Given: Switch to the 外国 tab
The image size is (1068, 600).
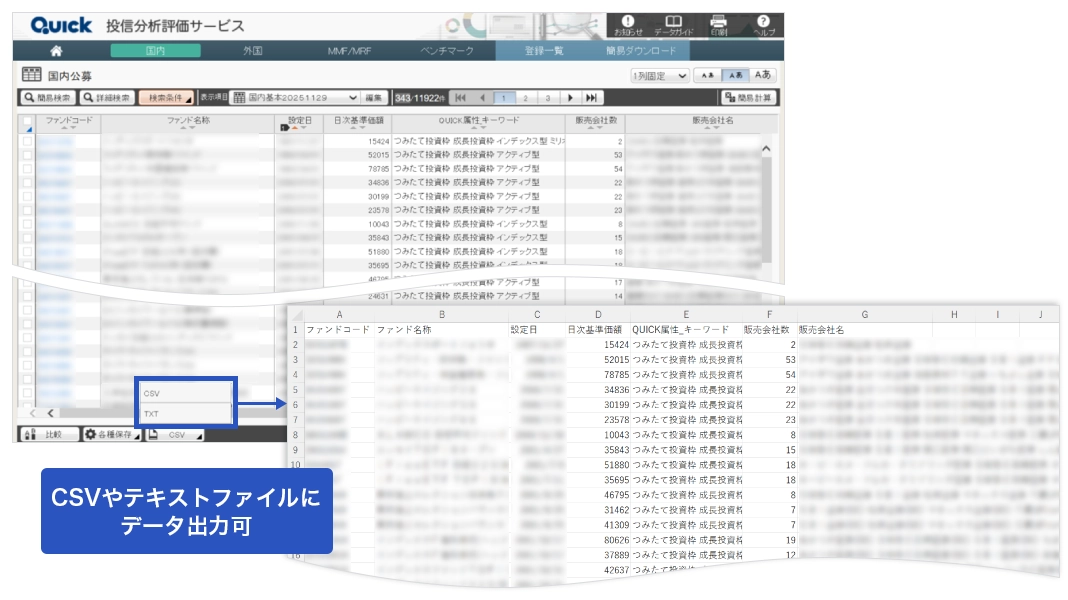Looking at the screenshot, I should (253, 51).
